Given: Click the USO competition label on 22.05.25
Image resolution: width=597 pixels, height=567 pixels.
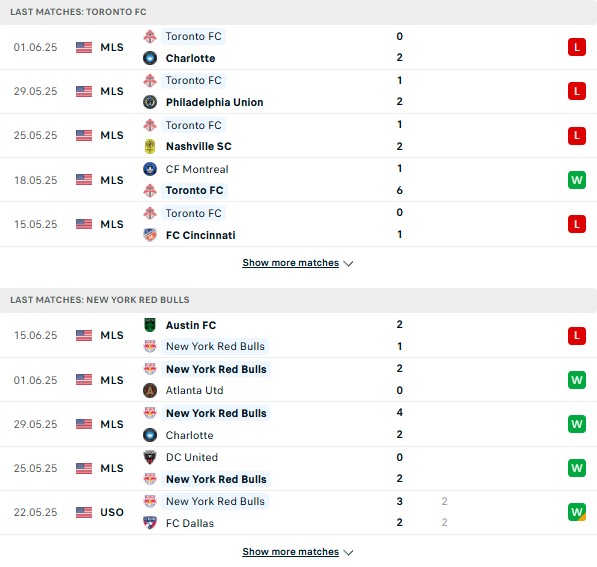Looking at the screenshot, I should coord(112,512).
